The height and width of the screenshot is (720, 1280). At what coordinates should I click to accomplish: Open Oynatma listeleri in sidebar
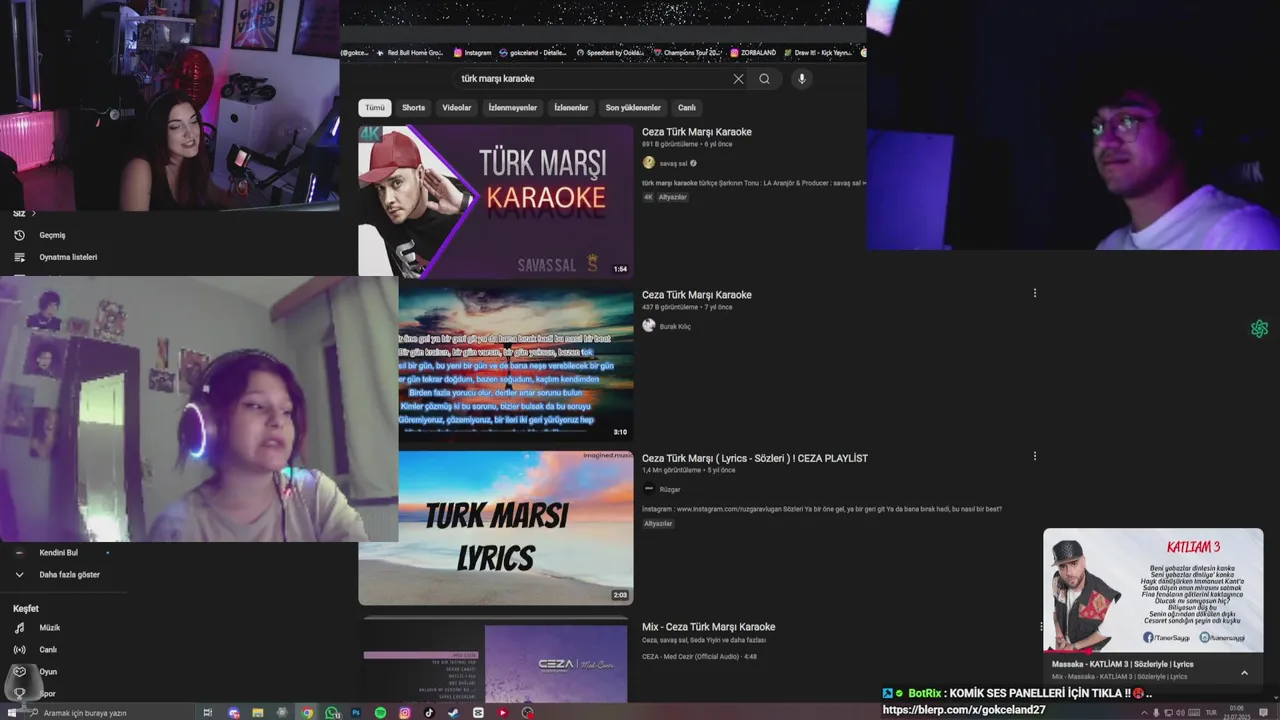[x=68, y=257]
